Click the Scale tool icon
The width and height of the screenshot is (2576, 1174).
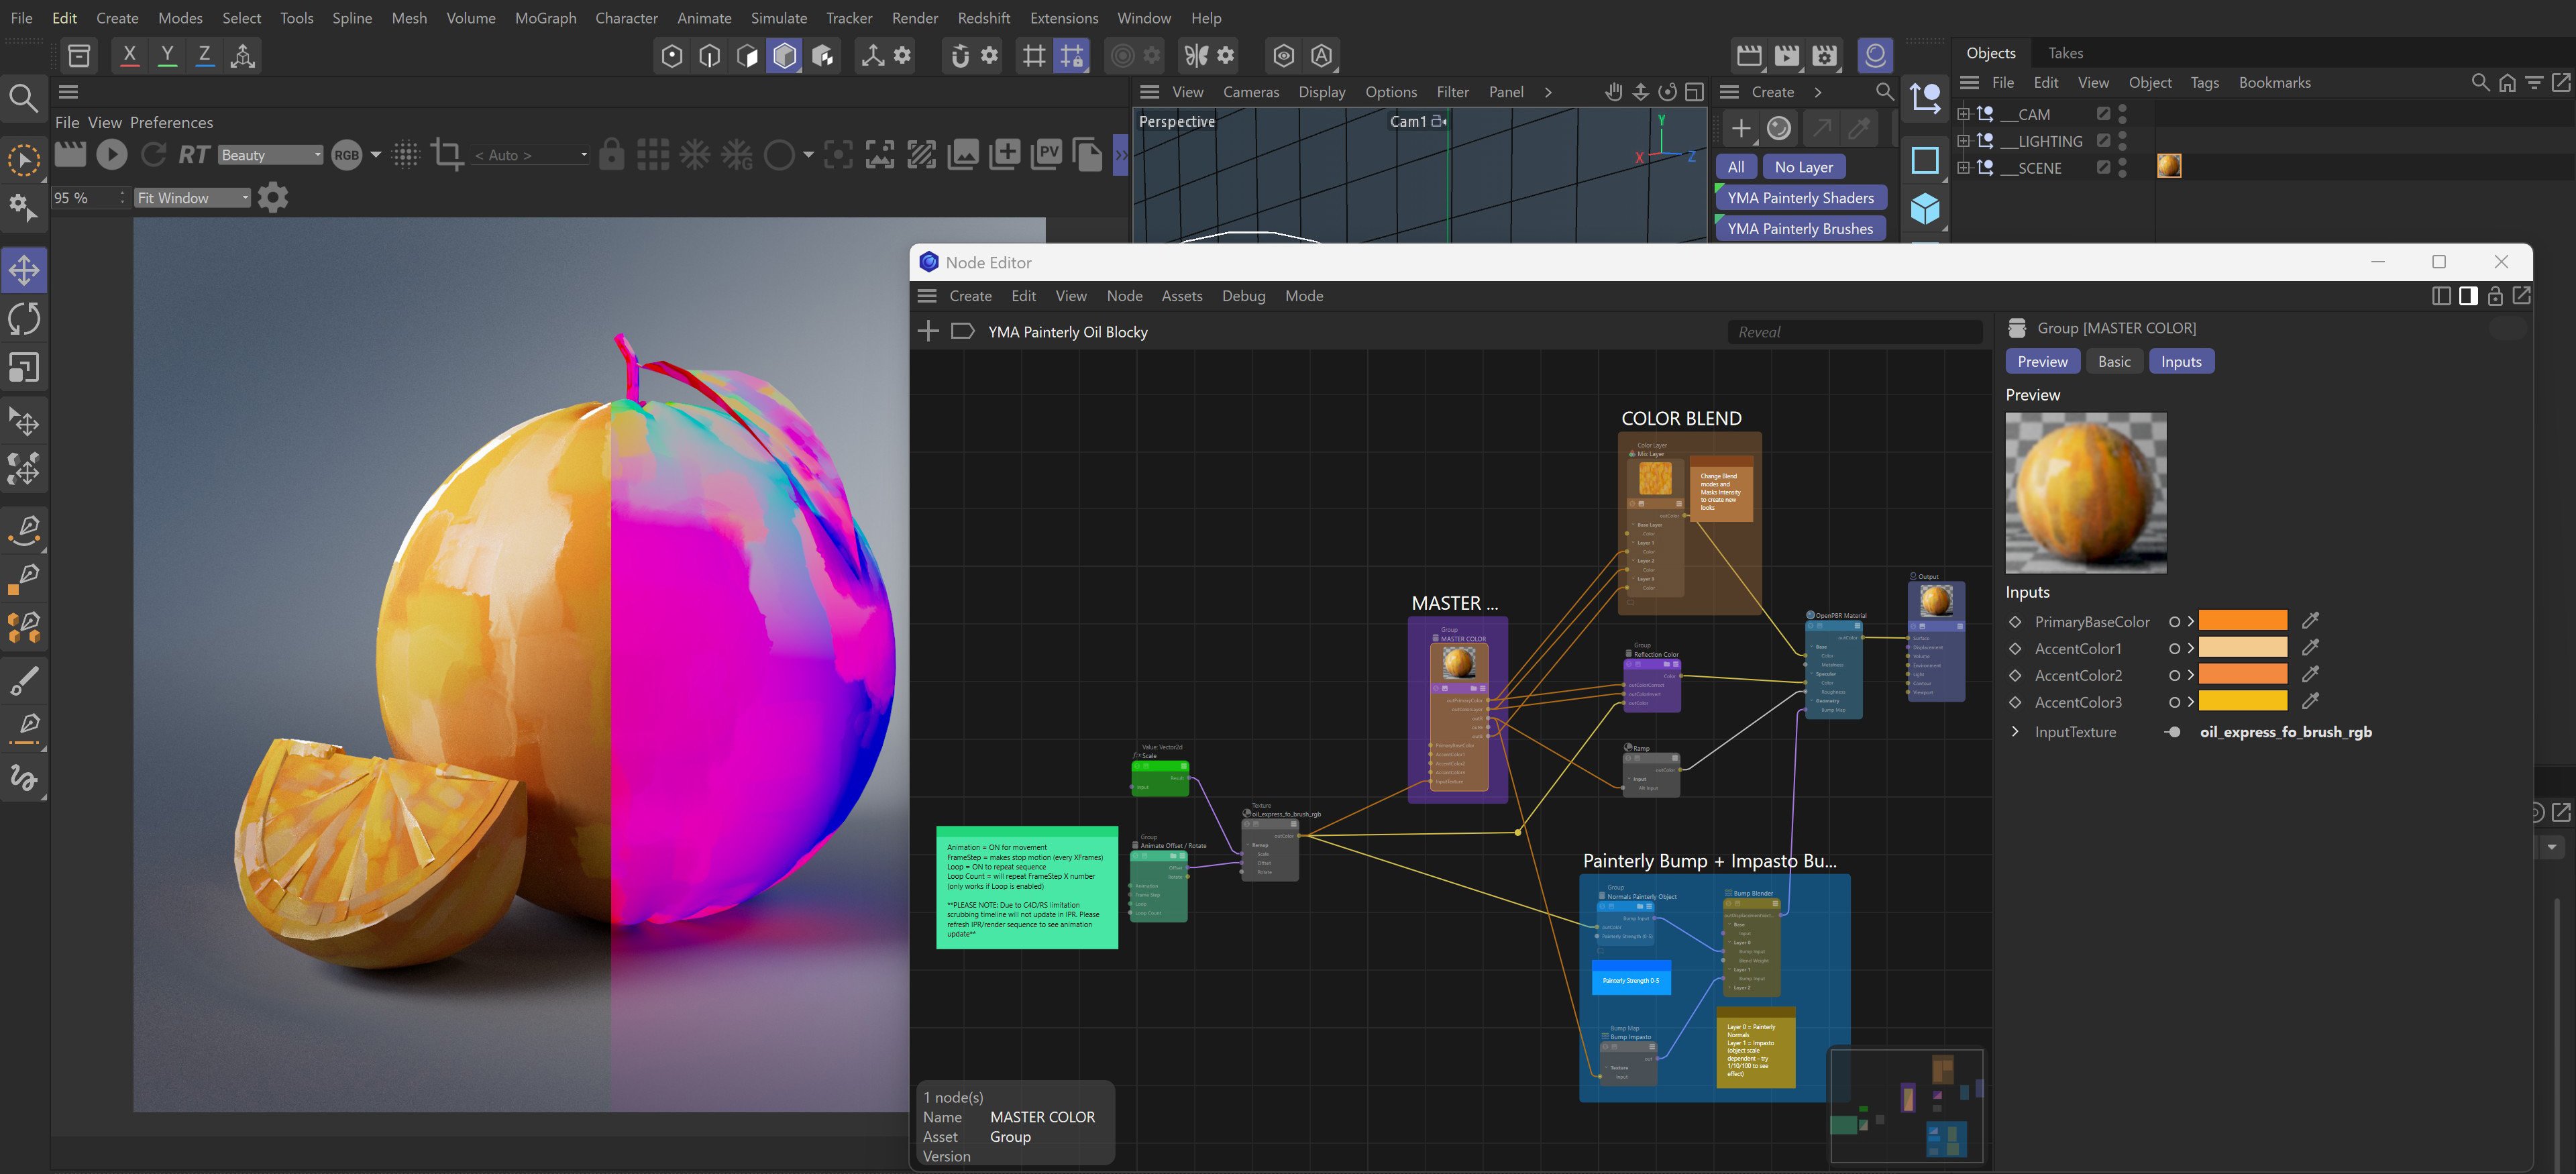point(24,368)
